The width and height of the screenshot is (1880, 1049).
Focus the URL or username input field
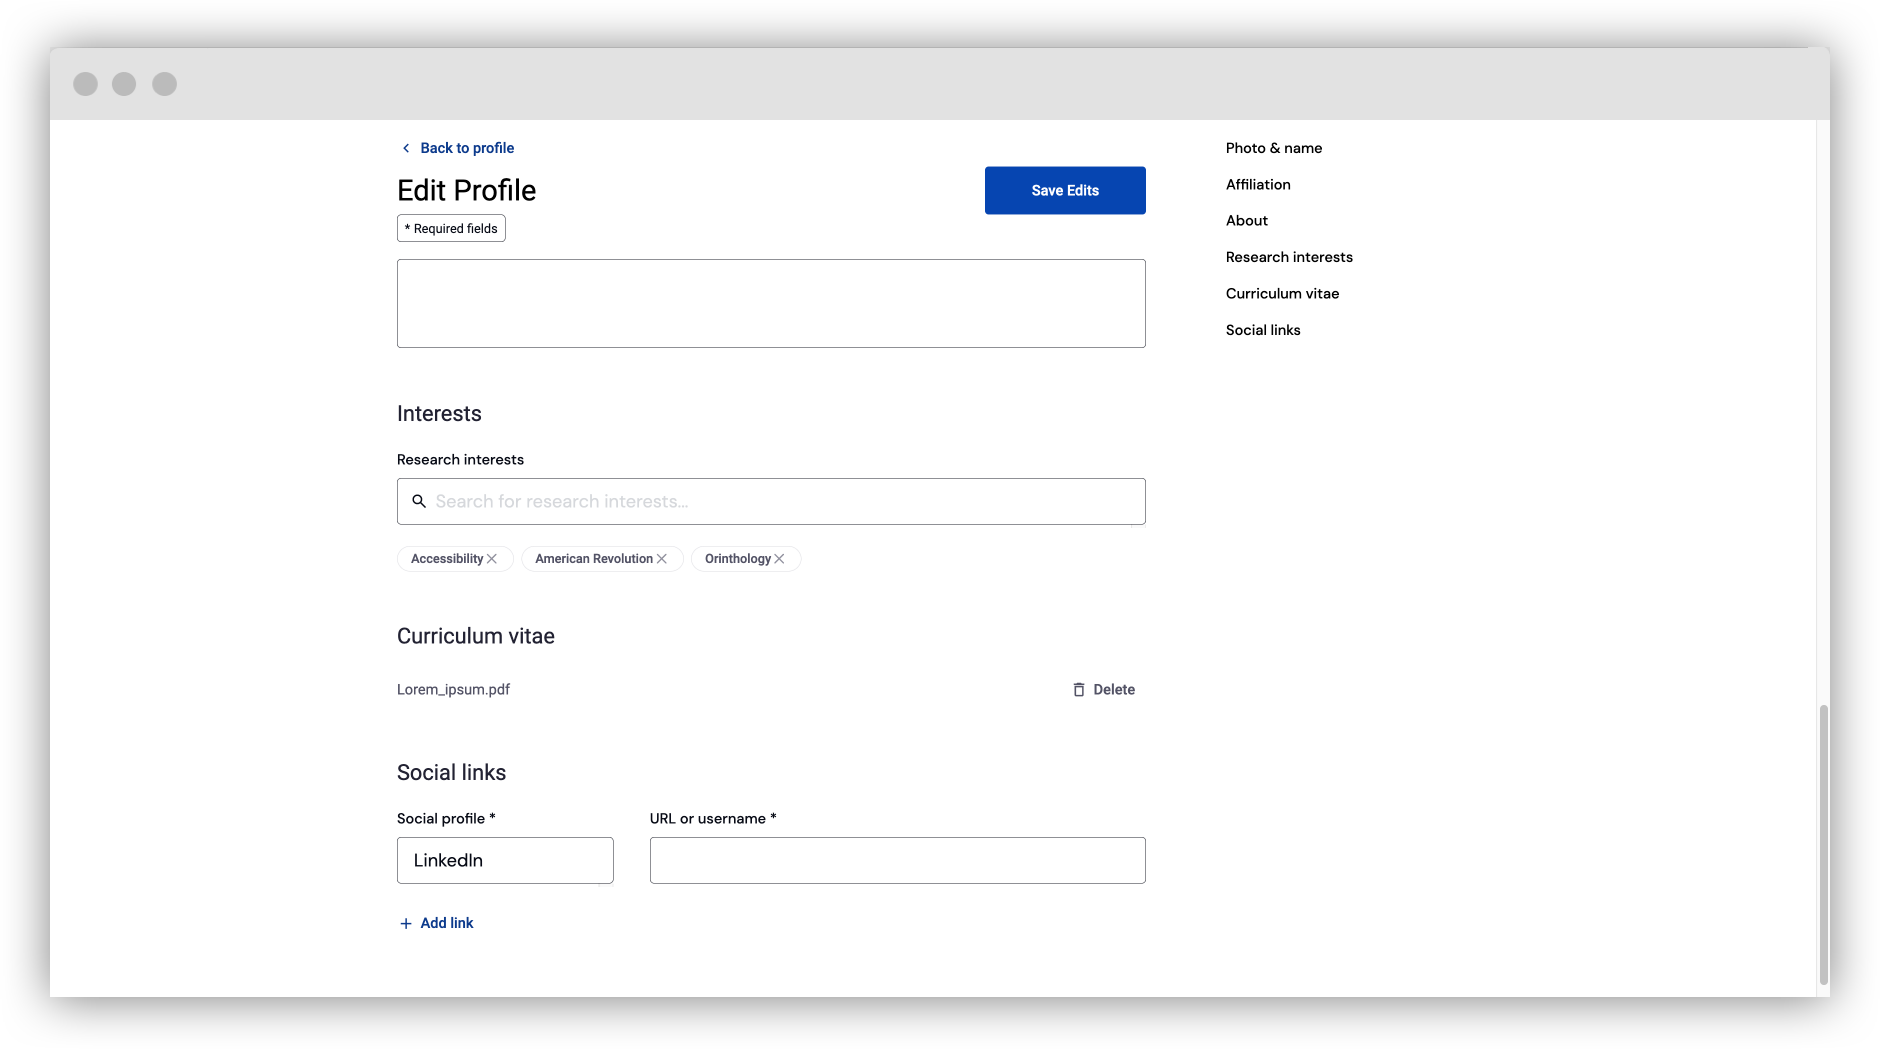pyautogui.click(x=897, y=860)
